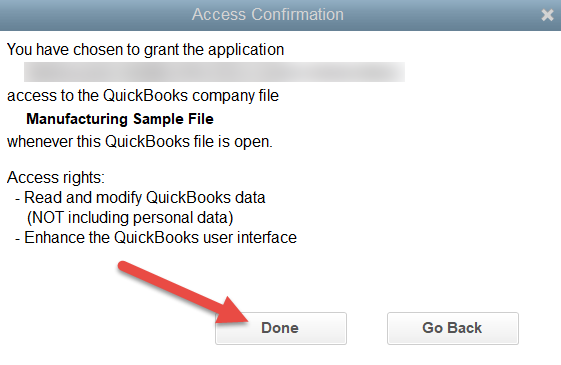The image size is (561, 365).
Task: Click 'Enhance the QuickBooks user interface' entry
Action: point(160,238)
